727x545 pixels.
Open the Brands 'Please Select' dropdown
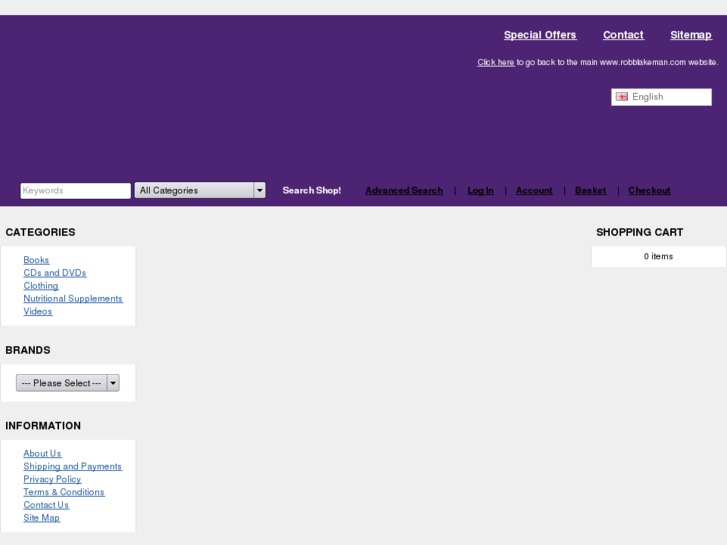(x=68, y=383)
